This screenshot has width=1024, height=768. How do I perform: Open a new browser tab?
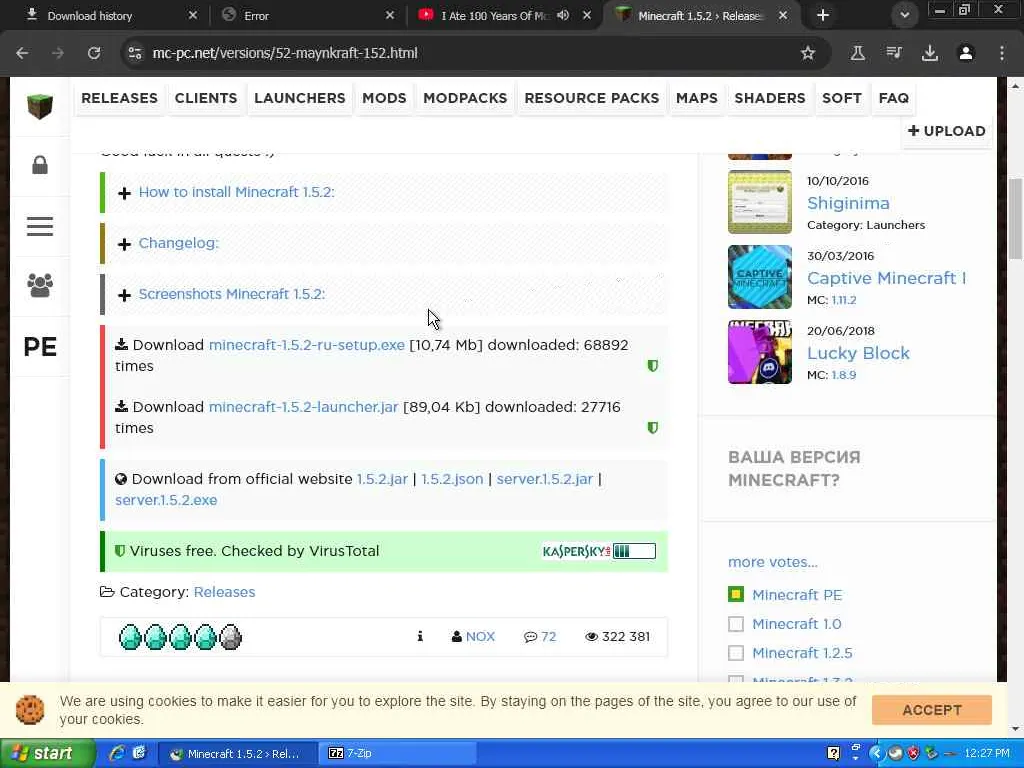click(x=823, y=15)
